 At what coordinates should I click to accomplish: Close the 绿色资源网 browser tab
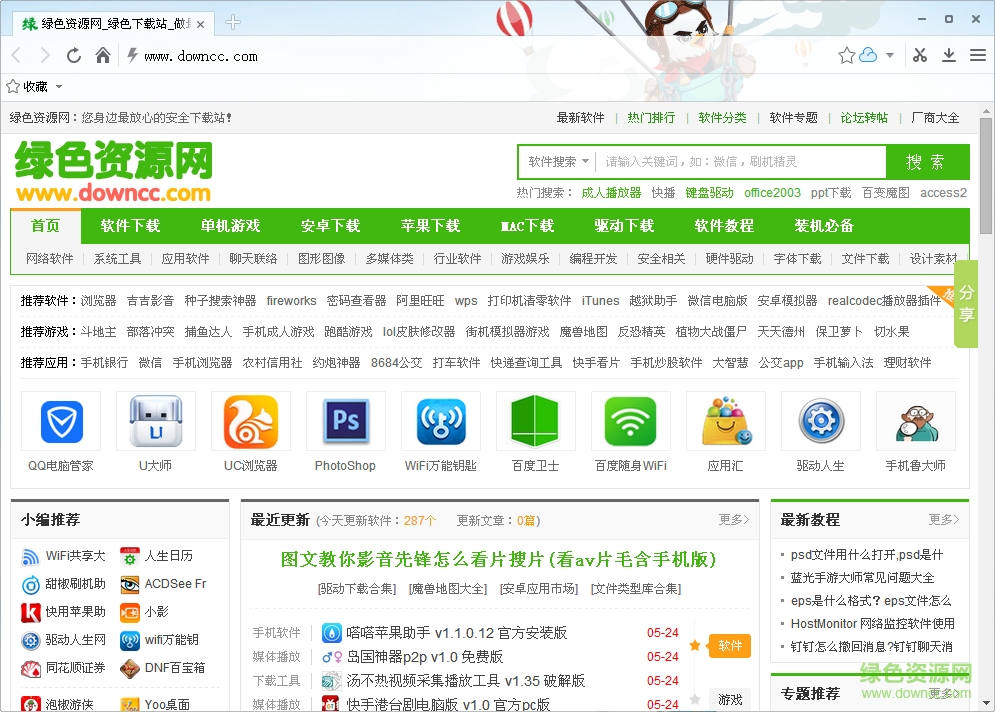click(201, 24)
